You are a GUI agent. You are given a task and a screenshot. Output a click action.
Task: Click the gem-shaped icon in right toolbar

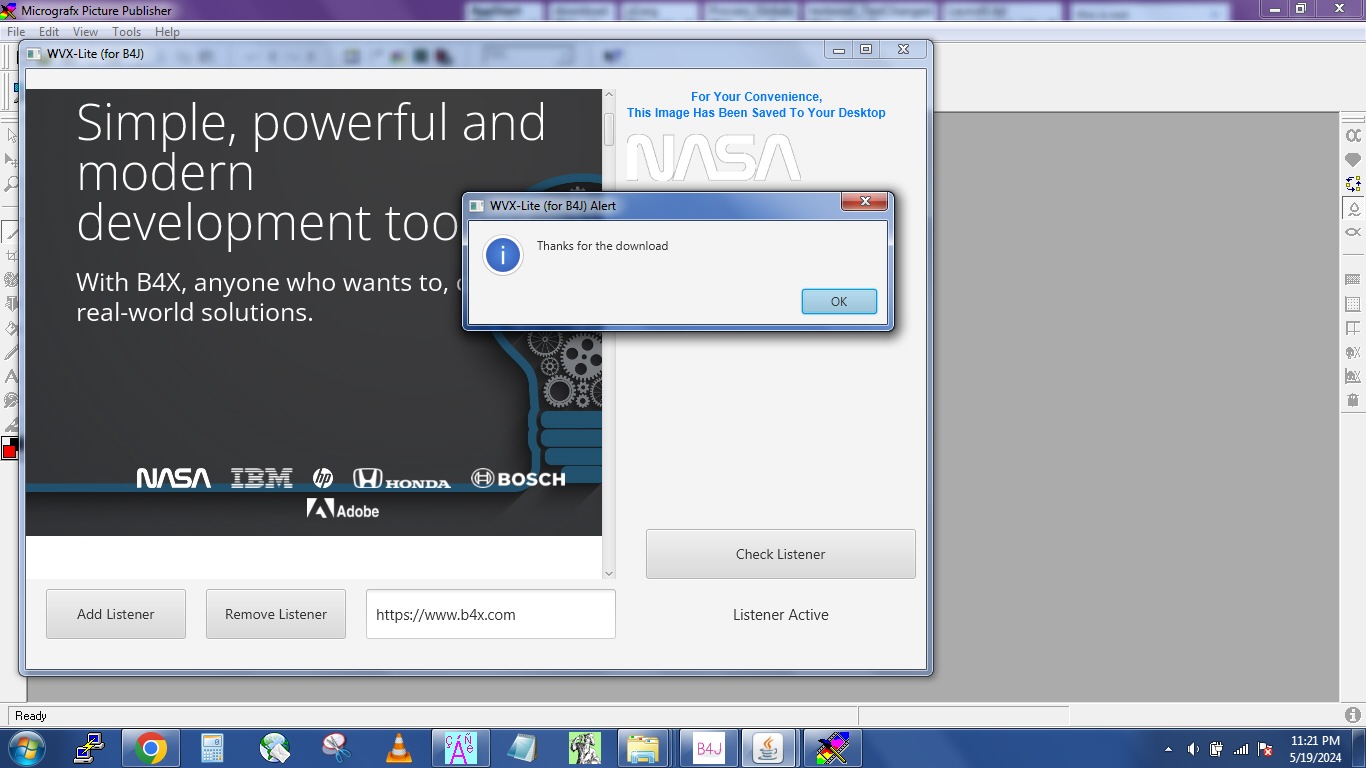(x=1353, y=160)
